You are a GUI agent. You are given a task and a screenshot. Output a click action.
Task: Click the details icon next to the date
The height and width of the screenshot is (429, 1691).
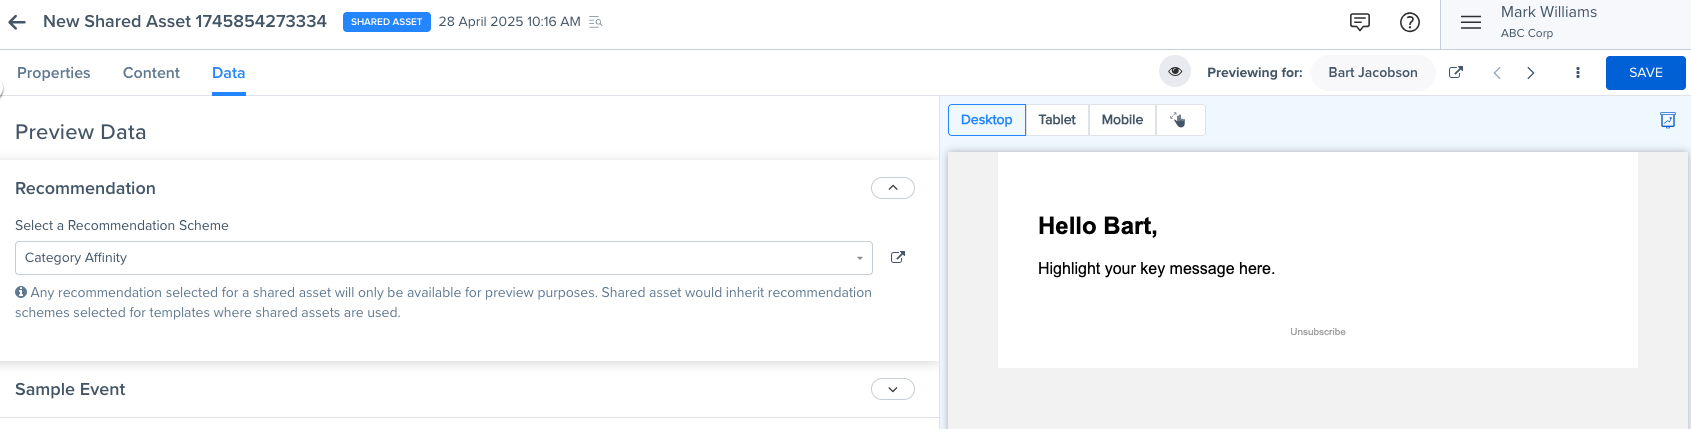[596, 22]
